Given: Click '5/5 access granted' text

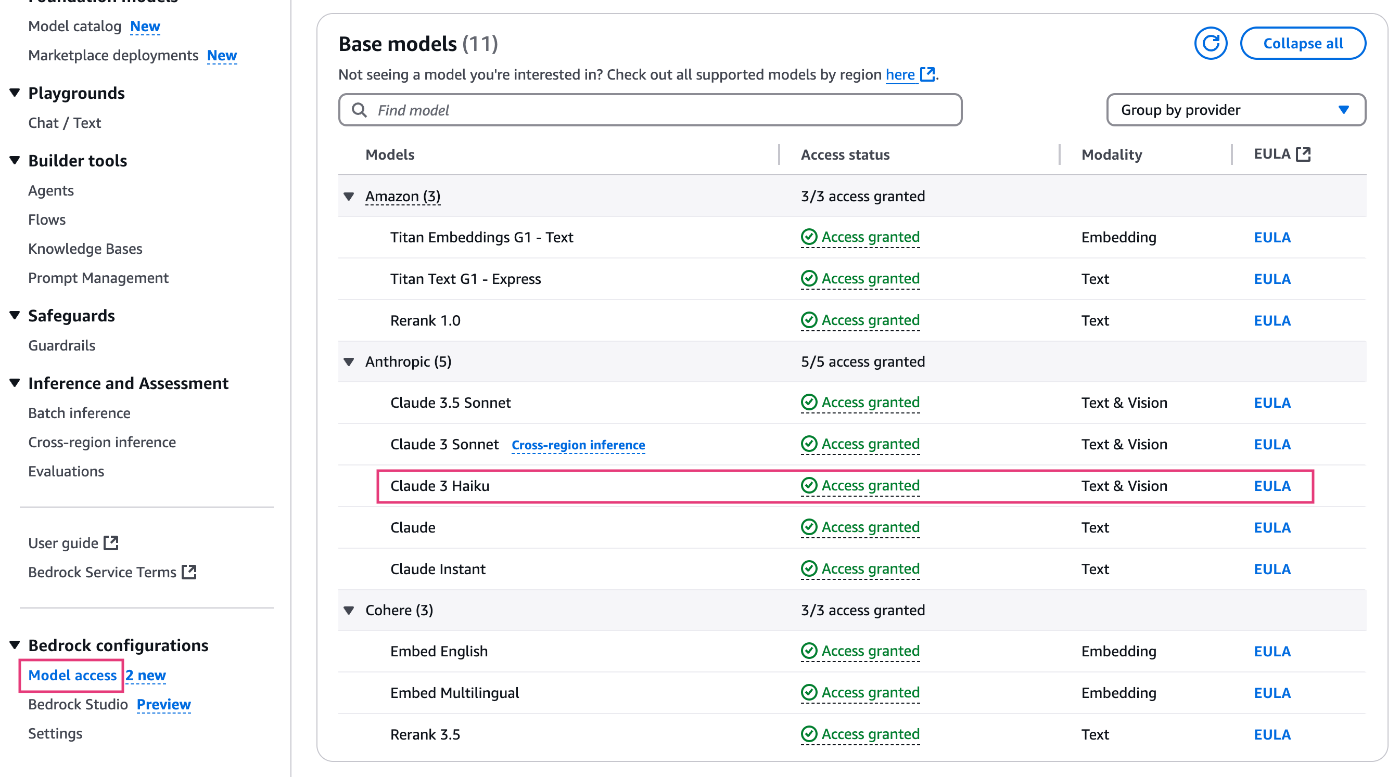Looking at the screenshot, I should (863, 362).
